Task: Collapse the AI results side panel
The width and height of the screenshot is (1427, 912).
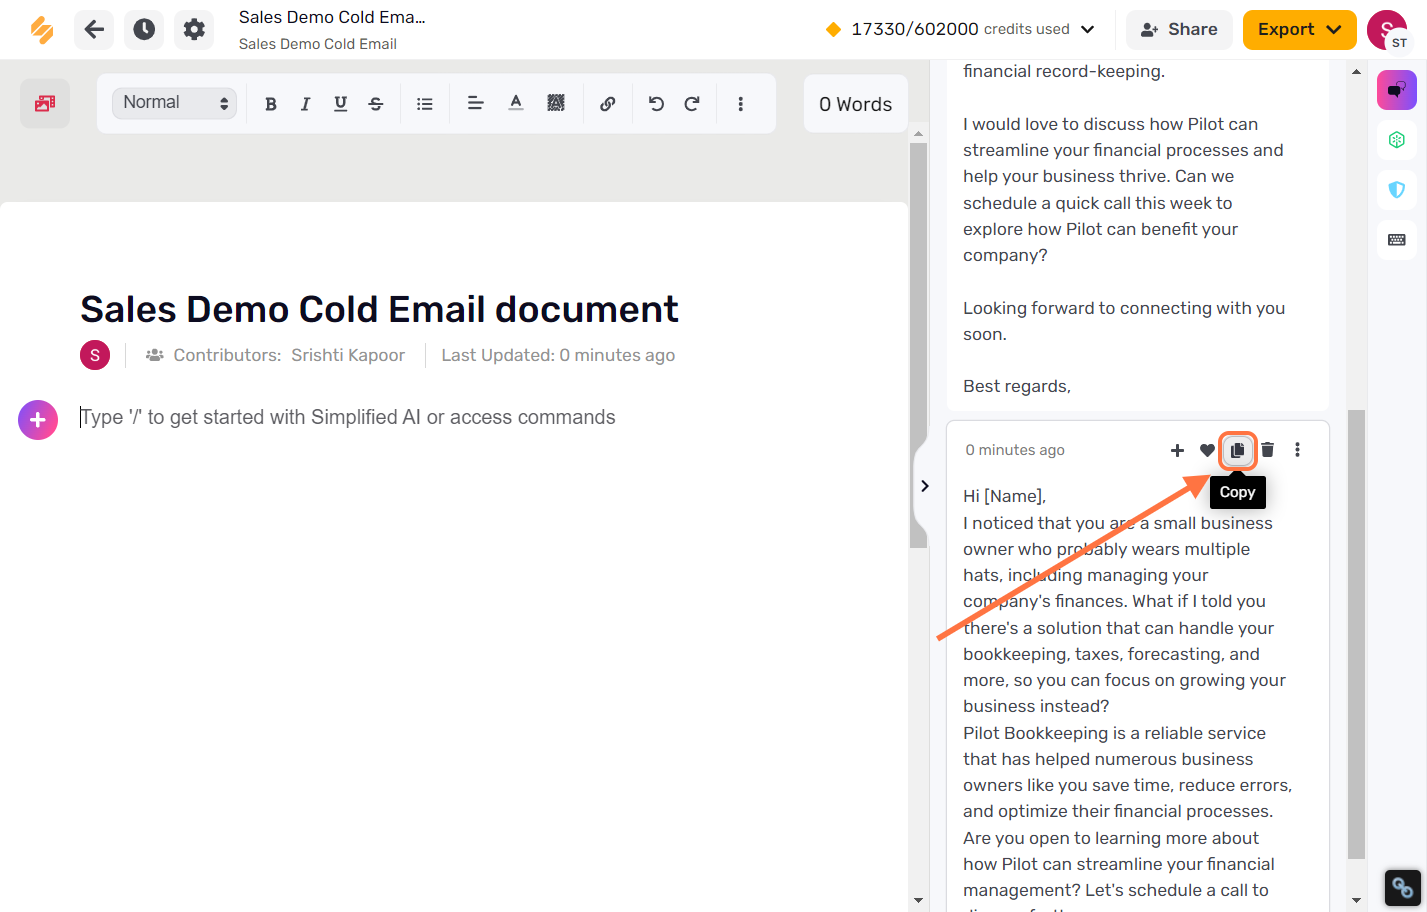Action: pos(925,486)
